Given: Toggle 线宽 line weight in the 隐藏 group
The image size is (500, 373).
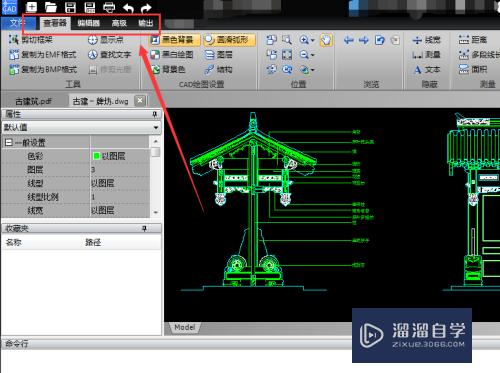Looking at the screenshot, I should tap(426, 40).
